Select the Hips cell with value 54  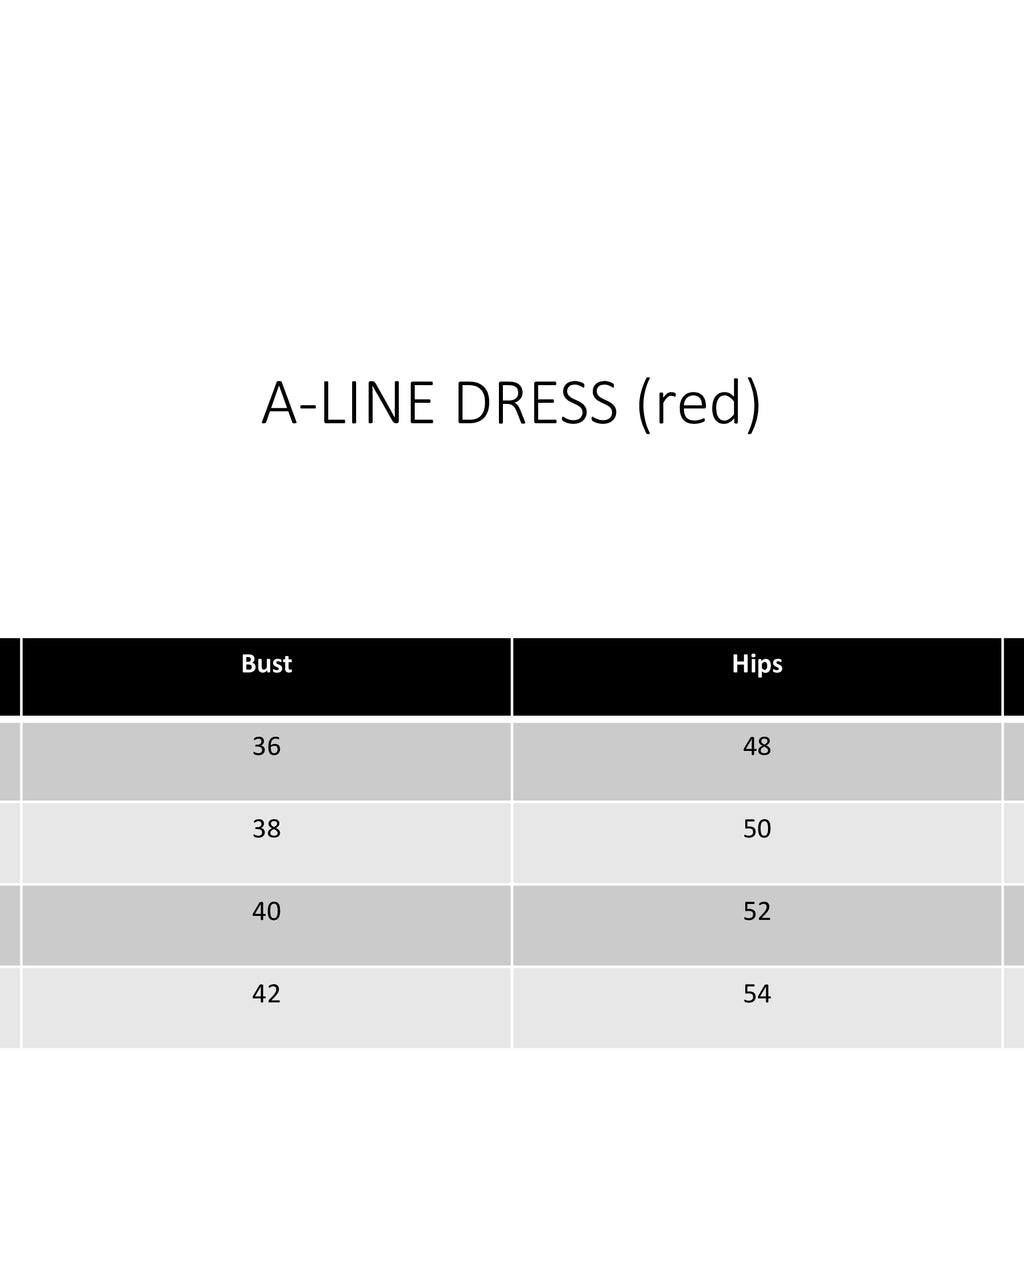[757, 1007]
